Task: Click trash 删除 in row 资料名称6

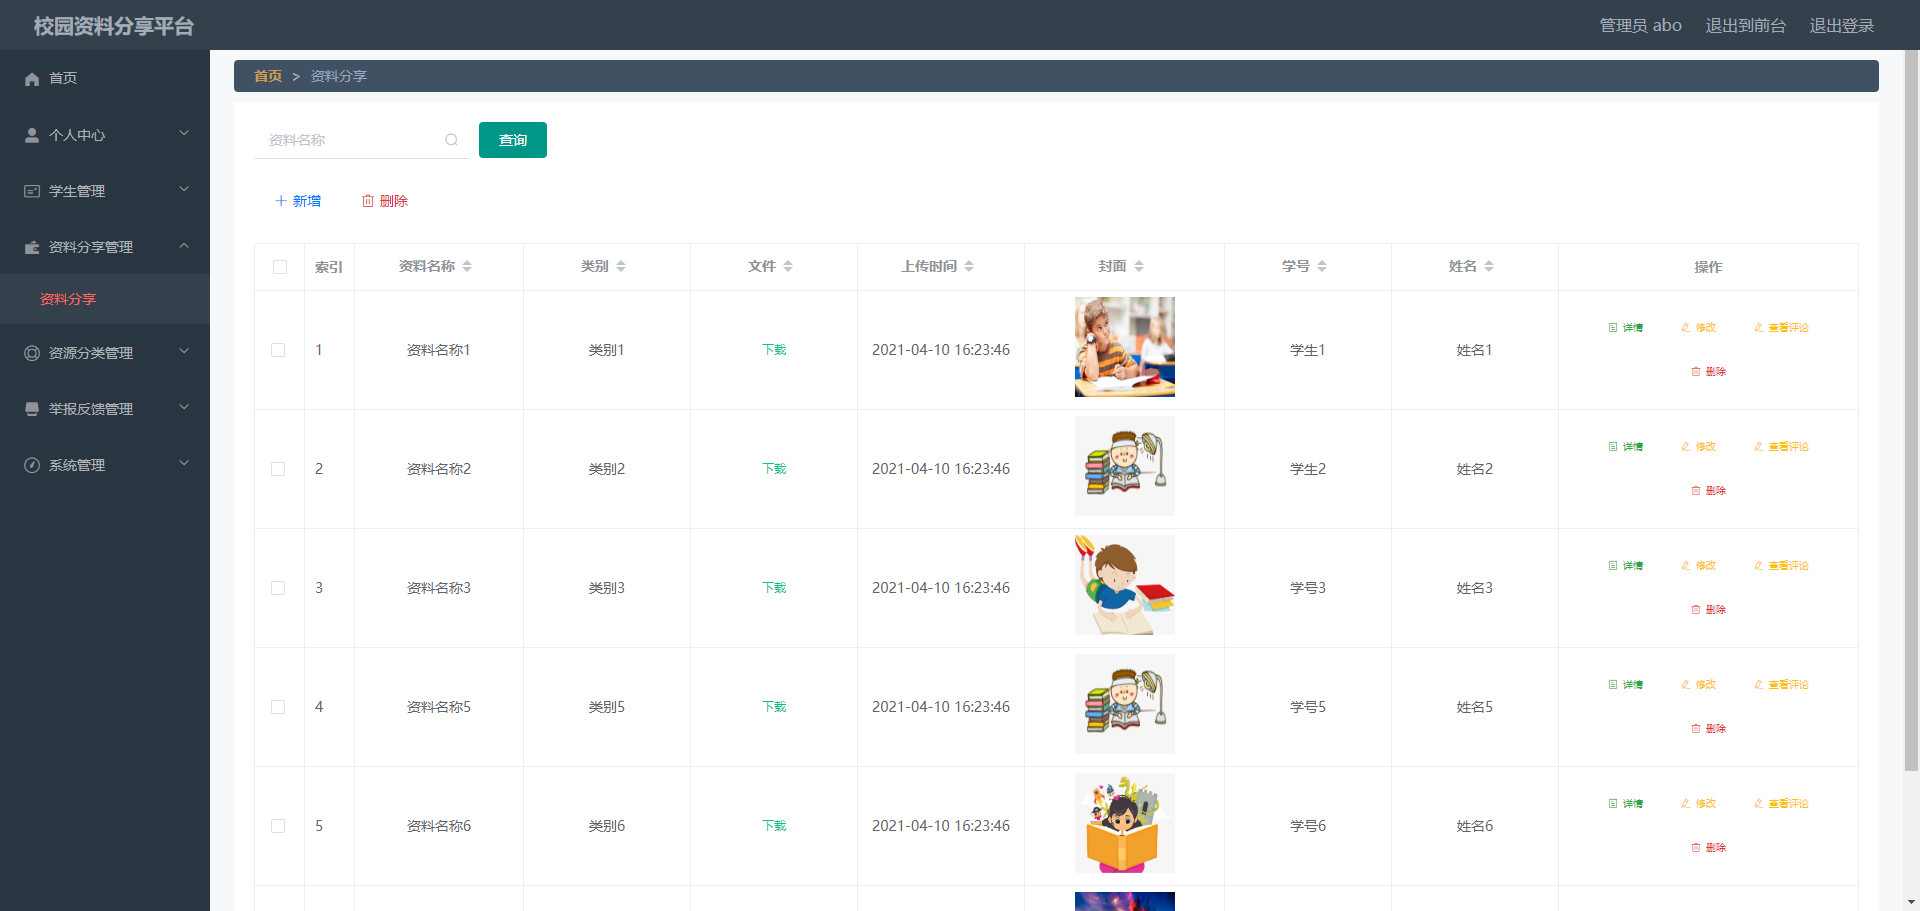Action: coord(1708,848)
